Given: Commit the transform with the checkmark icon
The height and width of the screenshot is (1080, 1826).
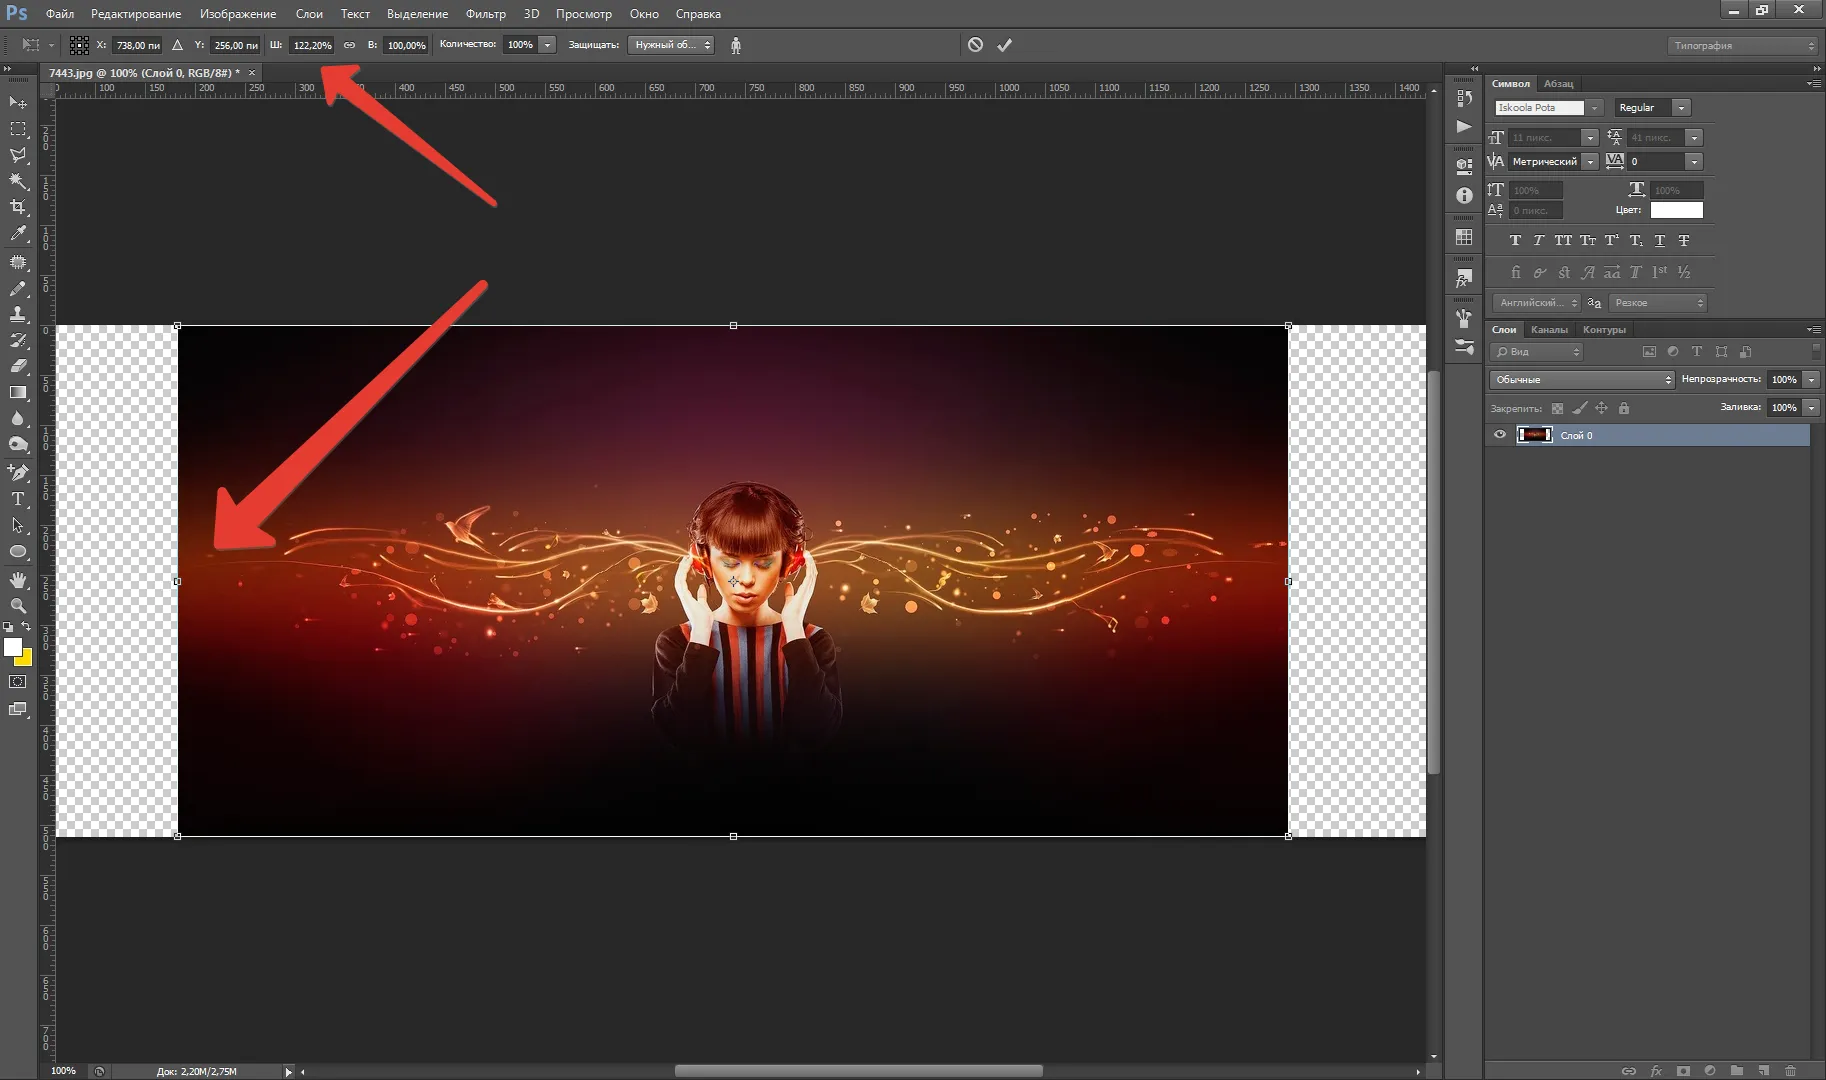Looking at the screenshot, I should pyautogui.click(x=1005, y=45).
